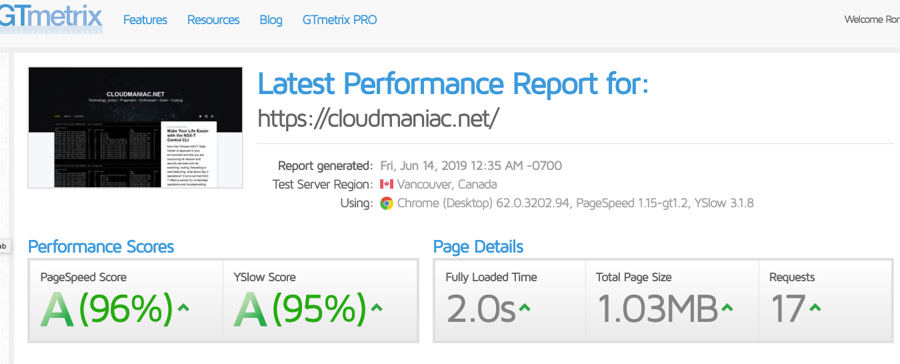The height and width of the screenshot is (364, 900).
Task: Click the Test Server Region label
Action: coord(323,185)
